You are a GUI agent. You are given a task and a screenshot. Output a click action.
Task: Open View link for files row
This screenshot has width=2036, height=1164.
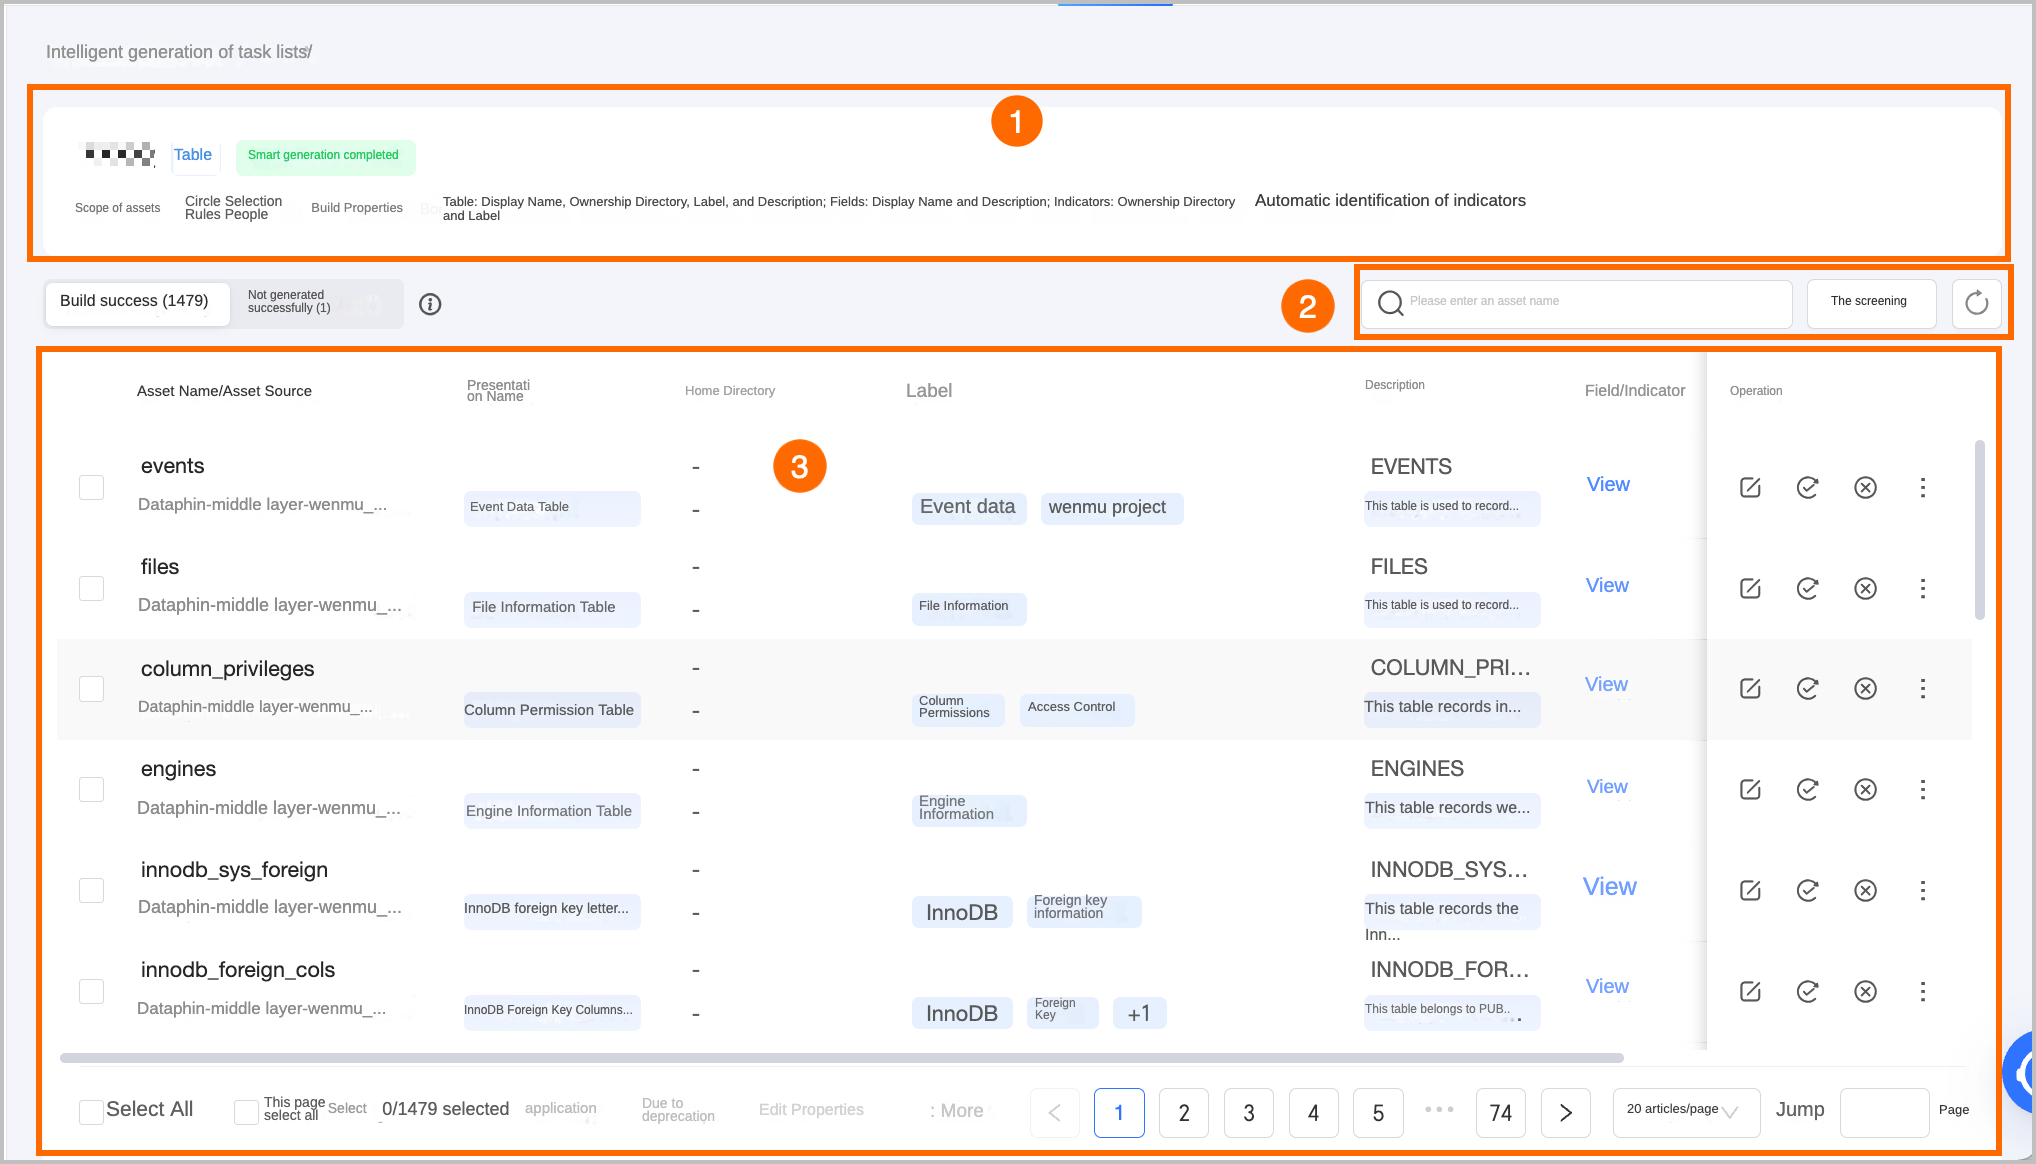tap(1607, 585)
